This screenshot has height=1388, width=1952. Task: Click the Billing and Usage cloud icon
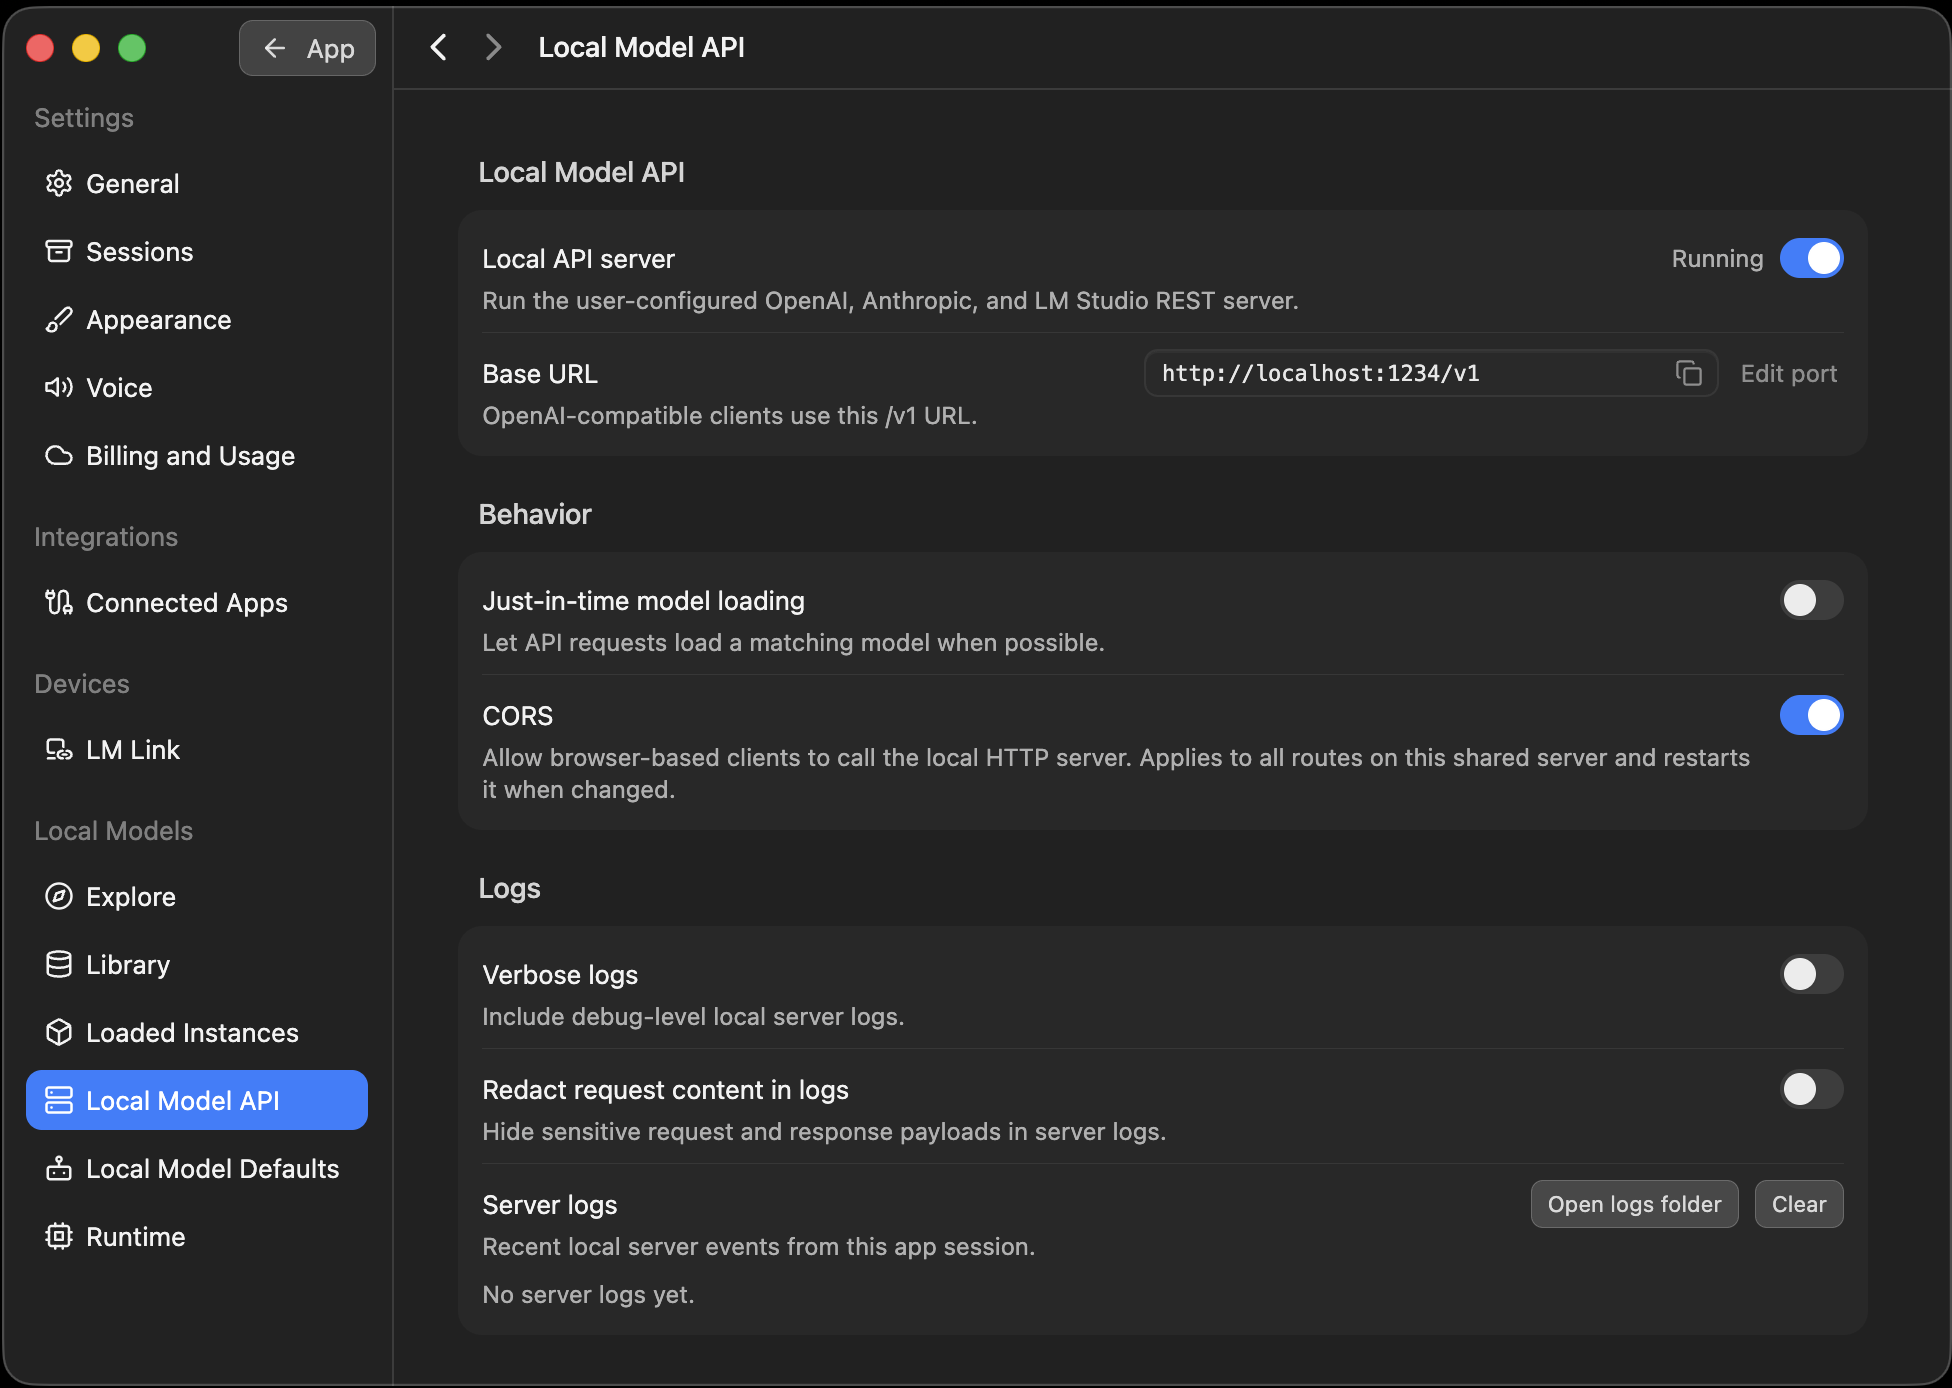pyautogui.click(x=59, y=455)
